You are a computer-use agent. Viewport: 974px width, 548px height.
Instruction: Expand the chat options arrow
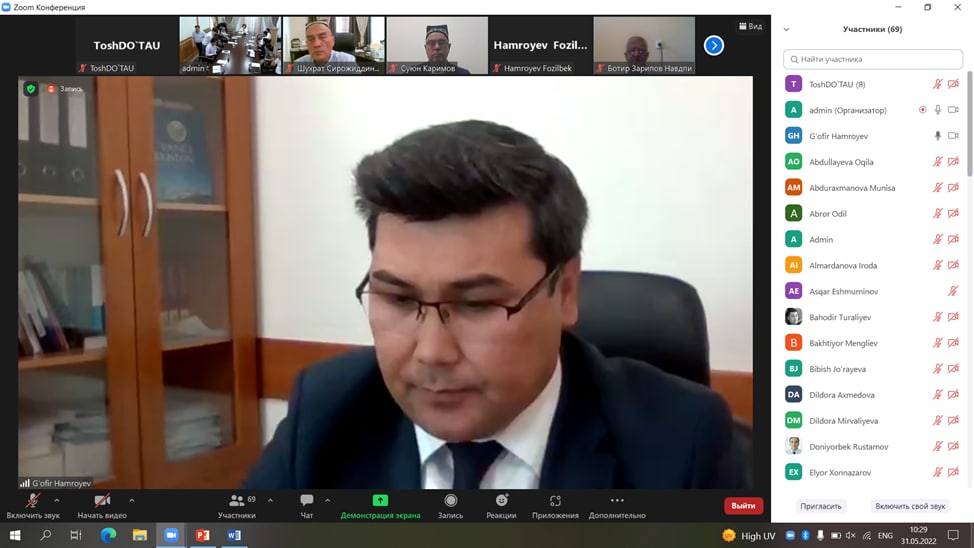327,500
